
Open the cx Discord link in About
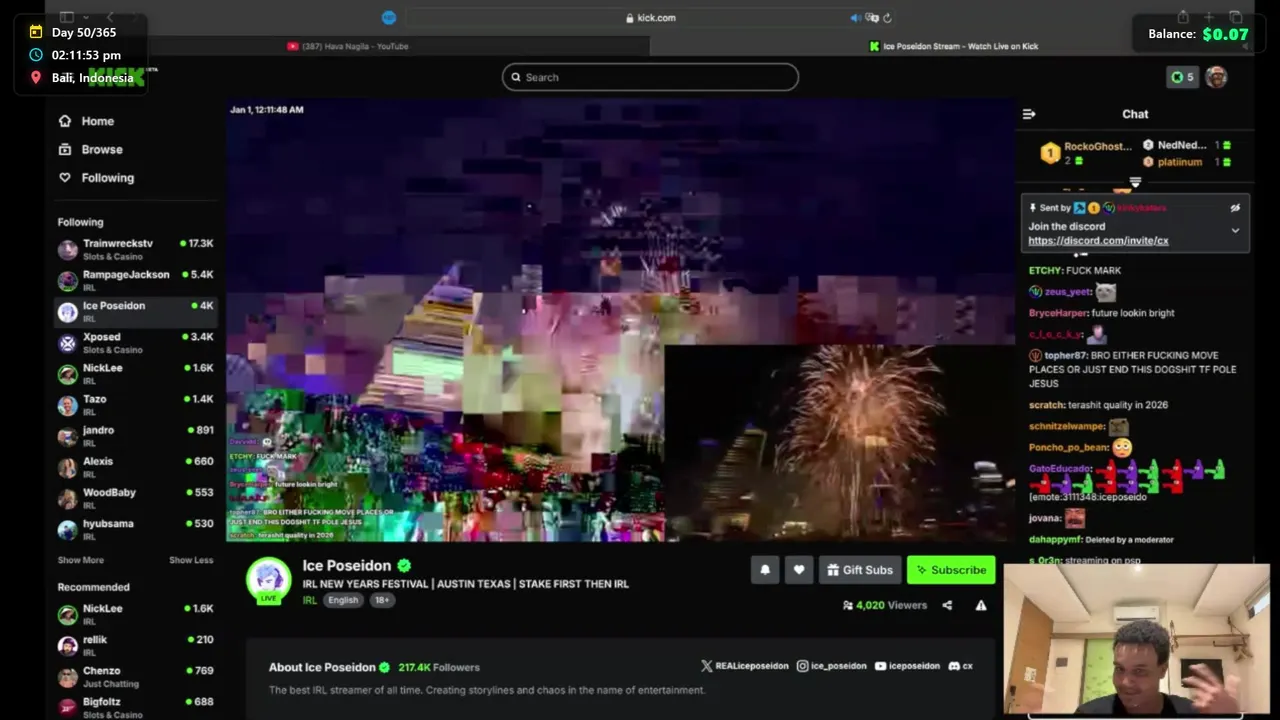[x=960, y=666]
